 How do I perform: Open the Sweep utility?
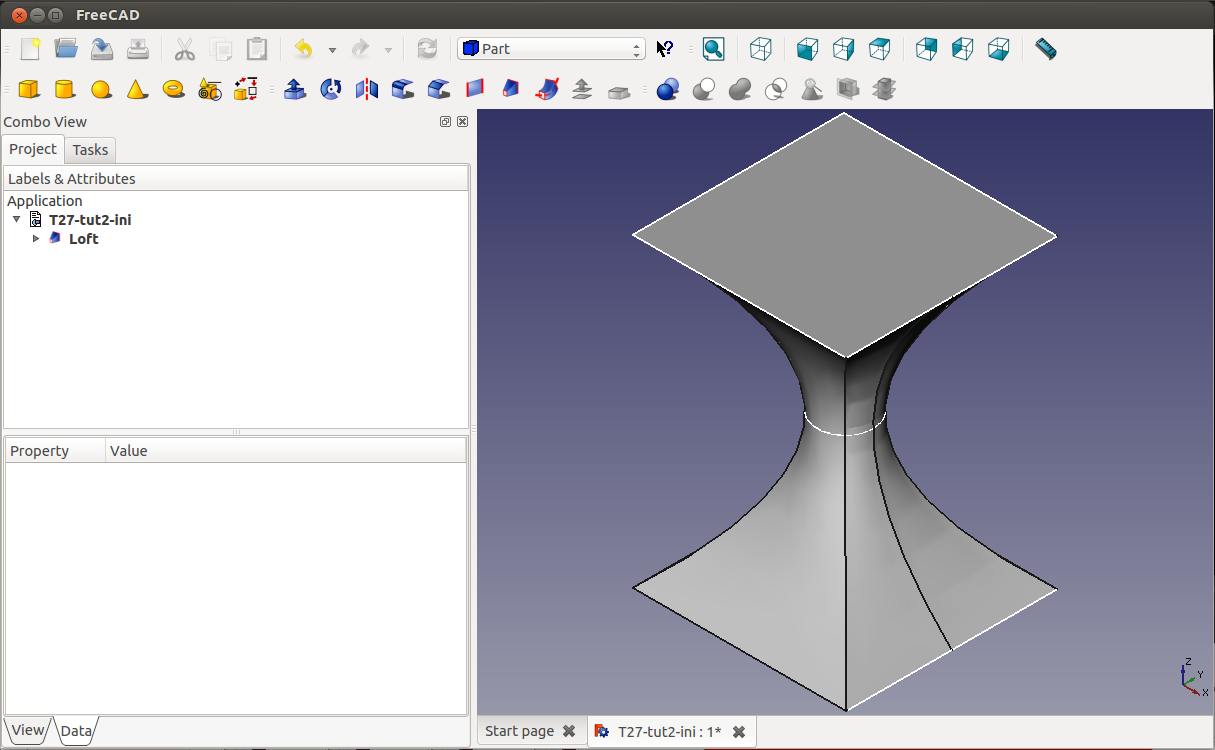pos(547,90)
